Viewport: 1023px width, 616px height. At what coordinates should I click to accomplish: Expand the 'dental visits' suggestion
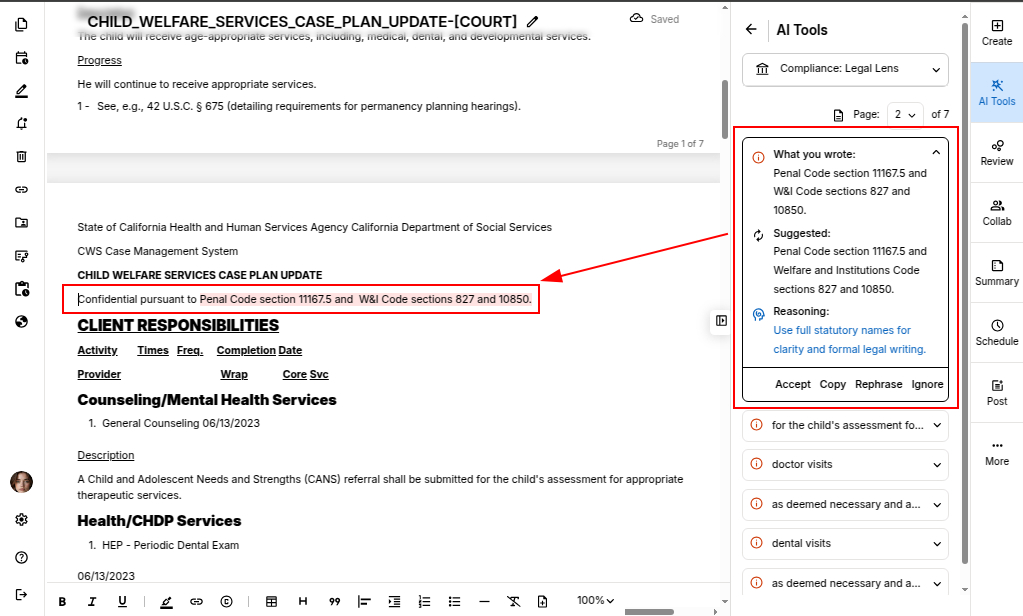[x=846, y=544]
